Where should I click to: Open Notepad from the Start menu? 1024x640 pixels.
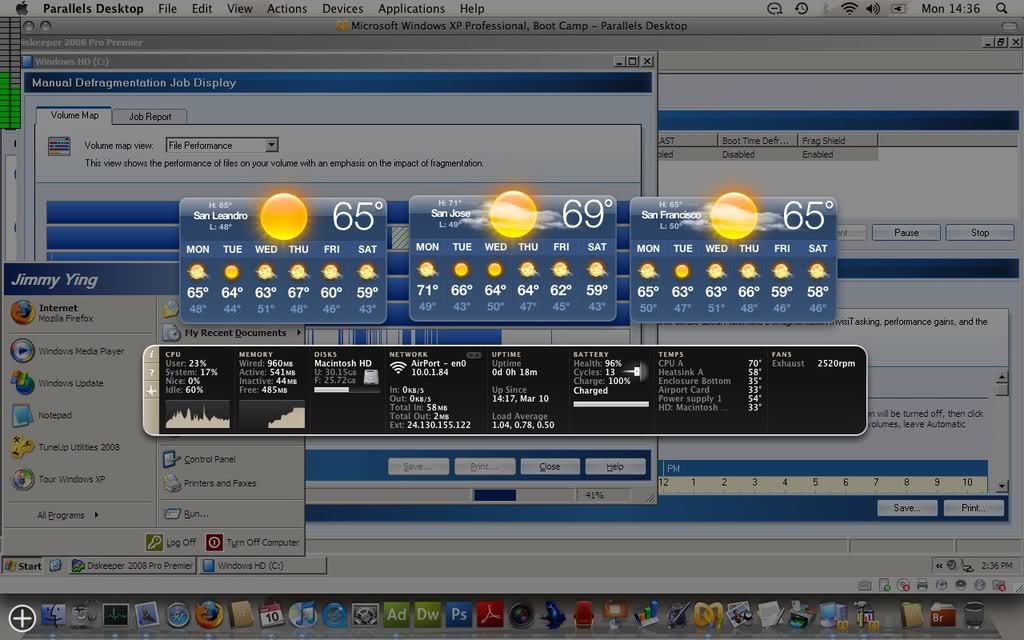80,415
